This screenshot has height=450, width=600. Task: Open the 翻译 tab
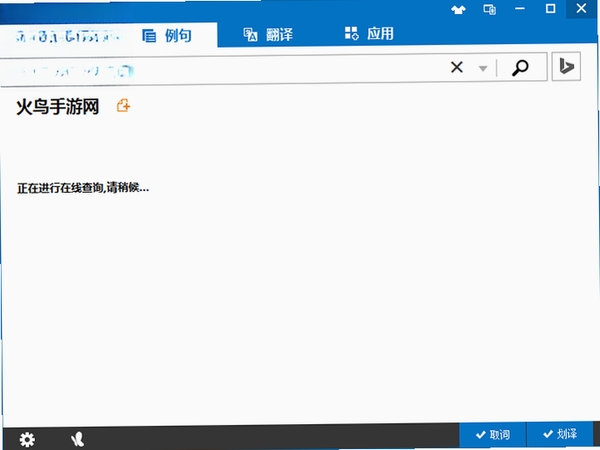pyautogui.click(x=268, y=34)
